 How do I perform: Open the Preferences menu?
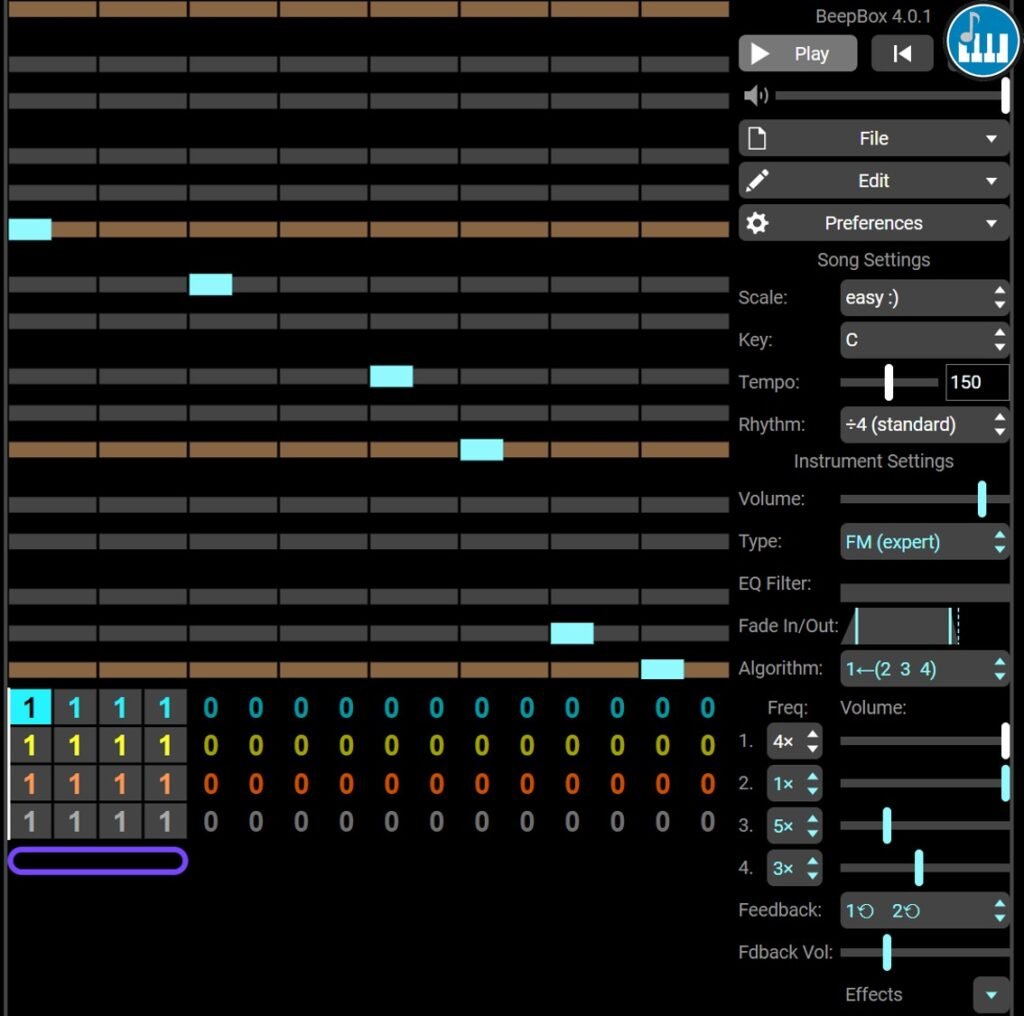coord(873,223)
